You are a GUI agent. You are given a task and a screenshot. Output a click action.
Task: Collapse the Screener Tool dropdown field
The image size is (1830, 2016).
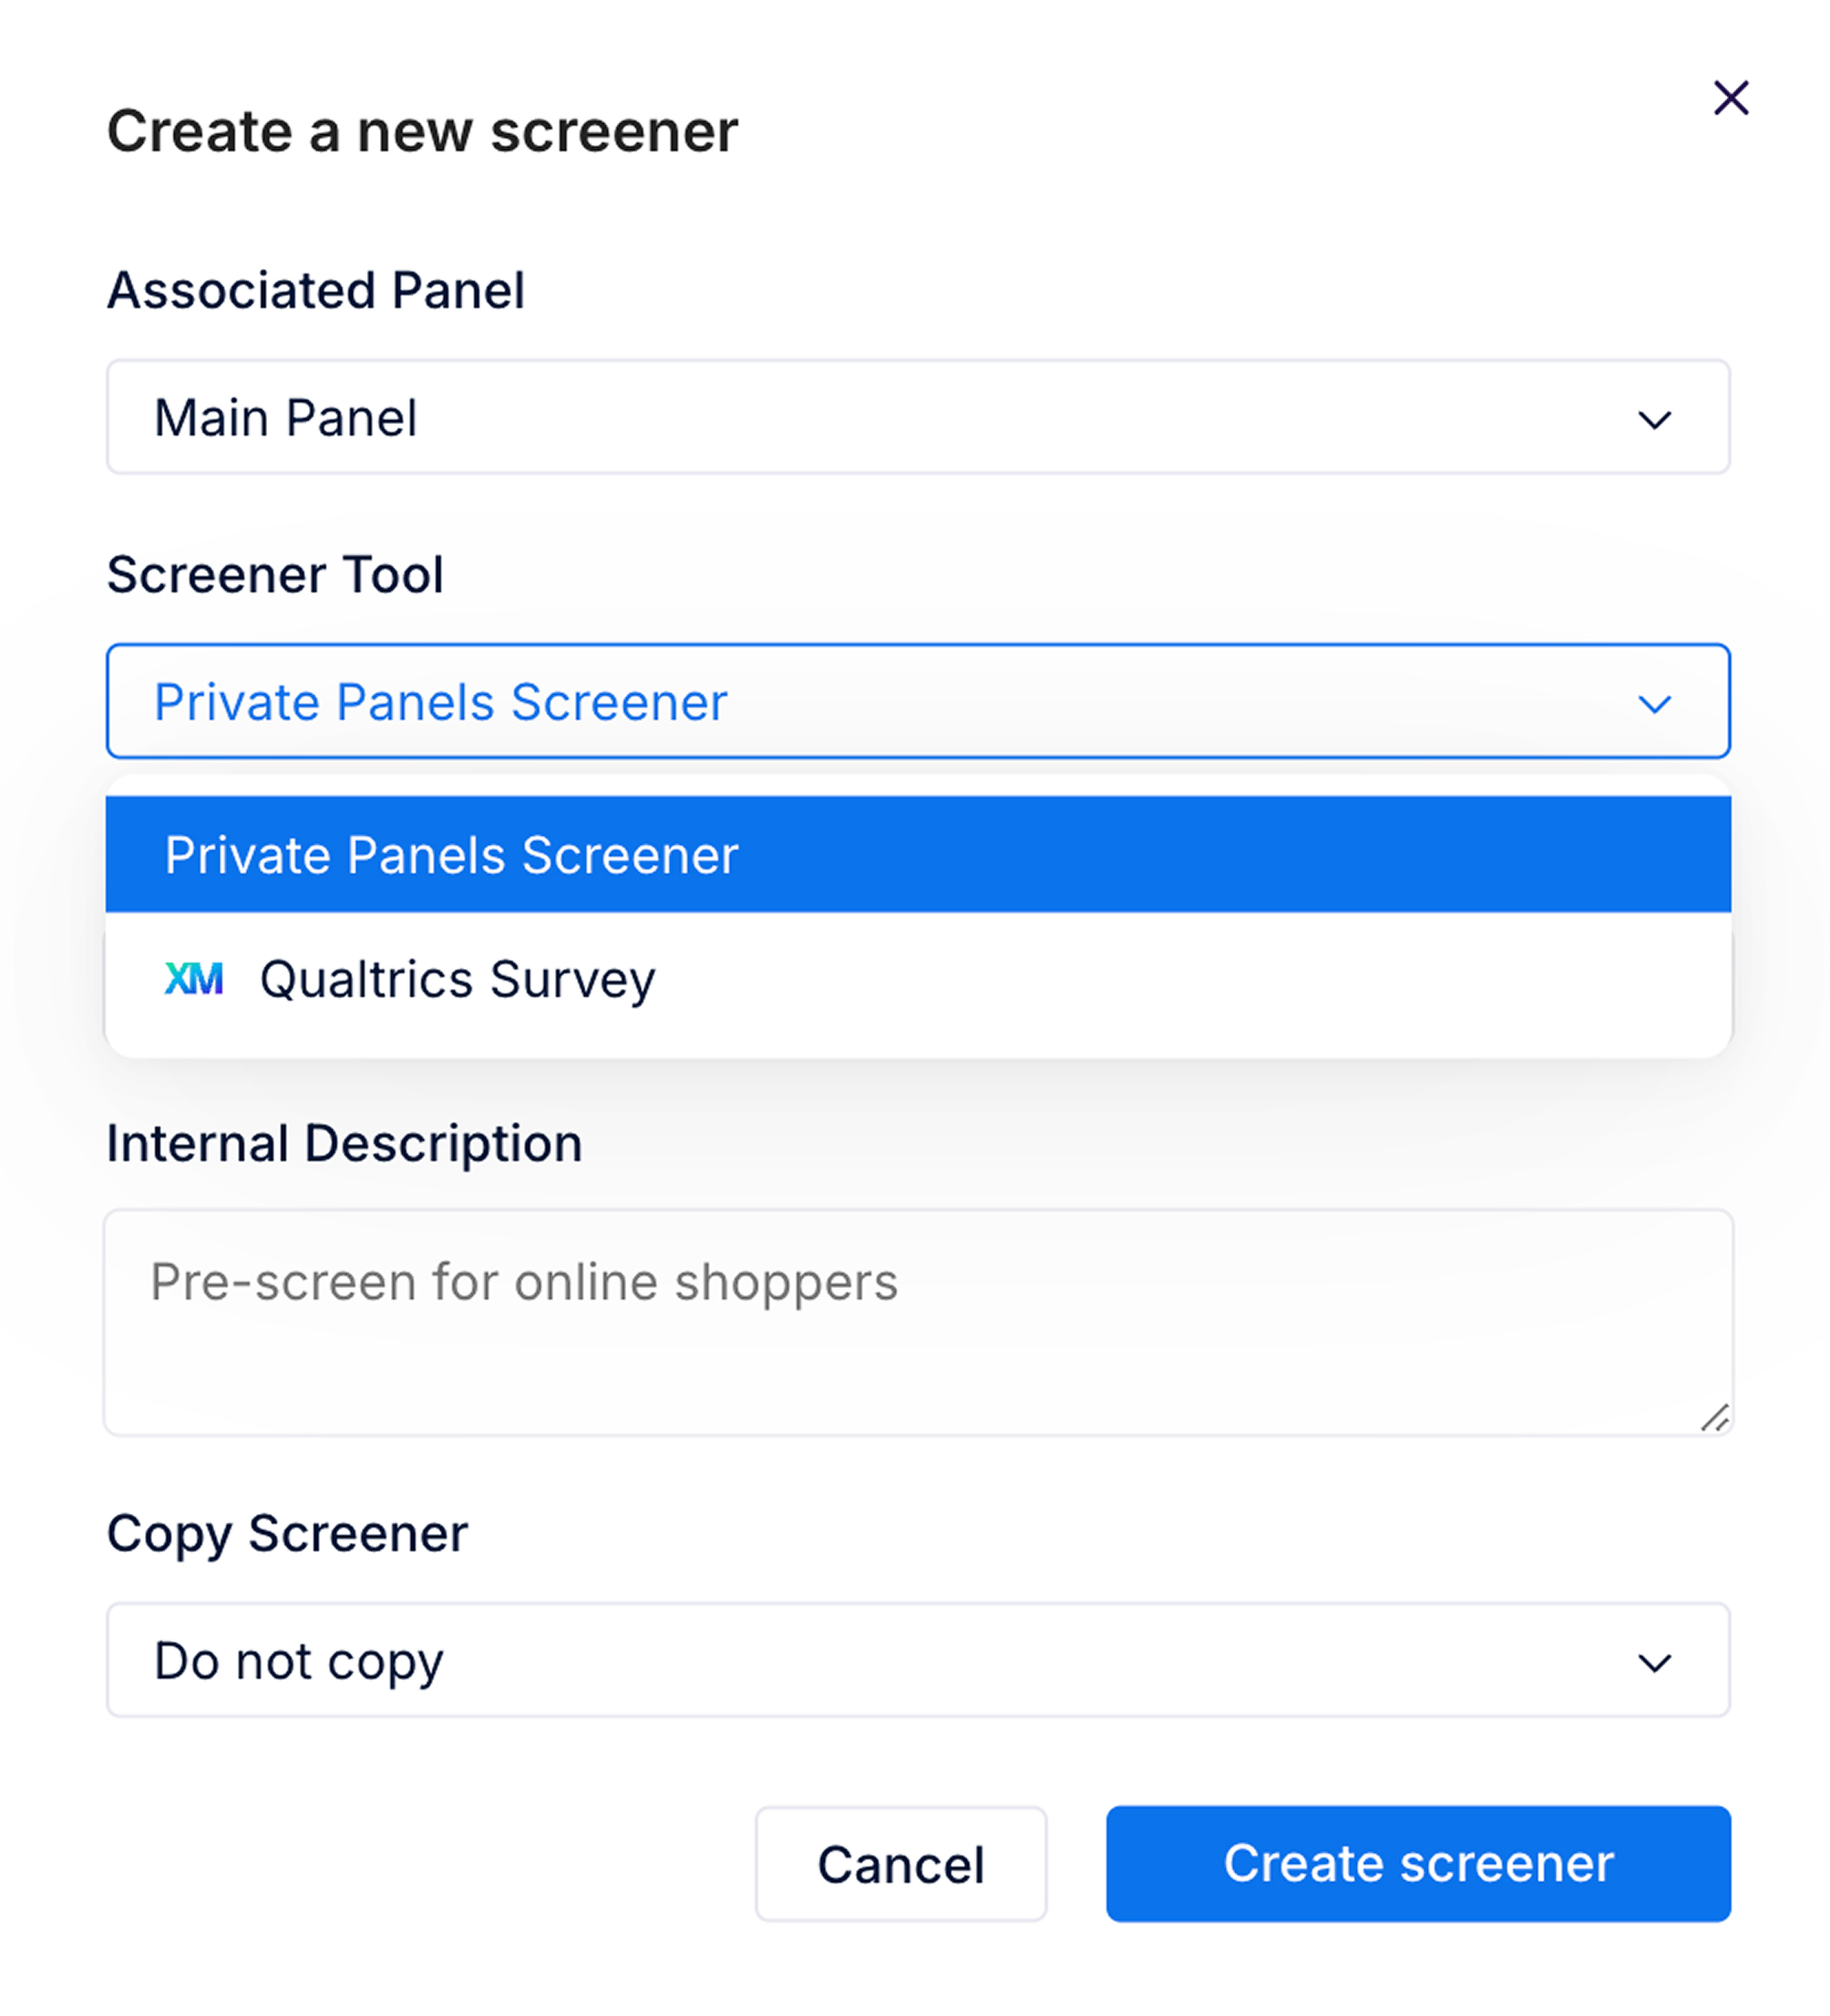918,701
